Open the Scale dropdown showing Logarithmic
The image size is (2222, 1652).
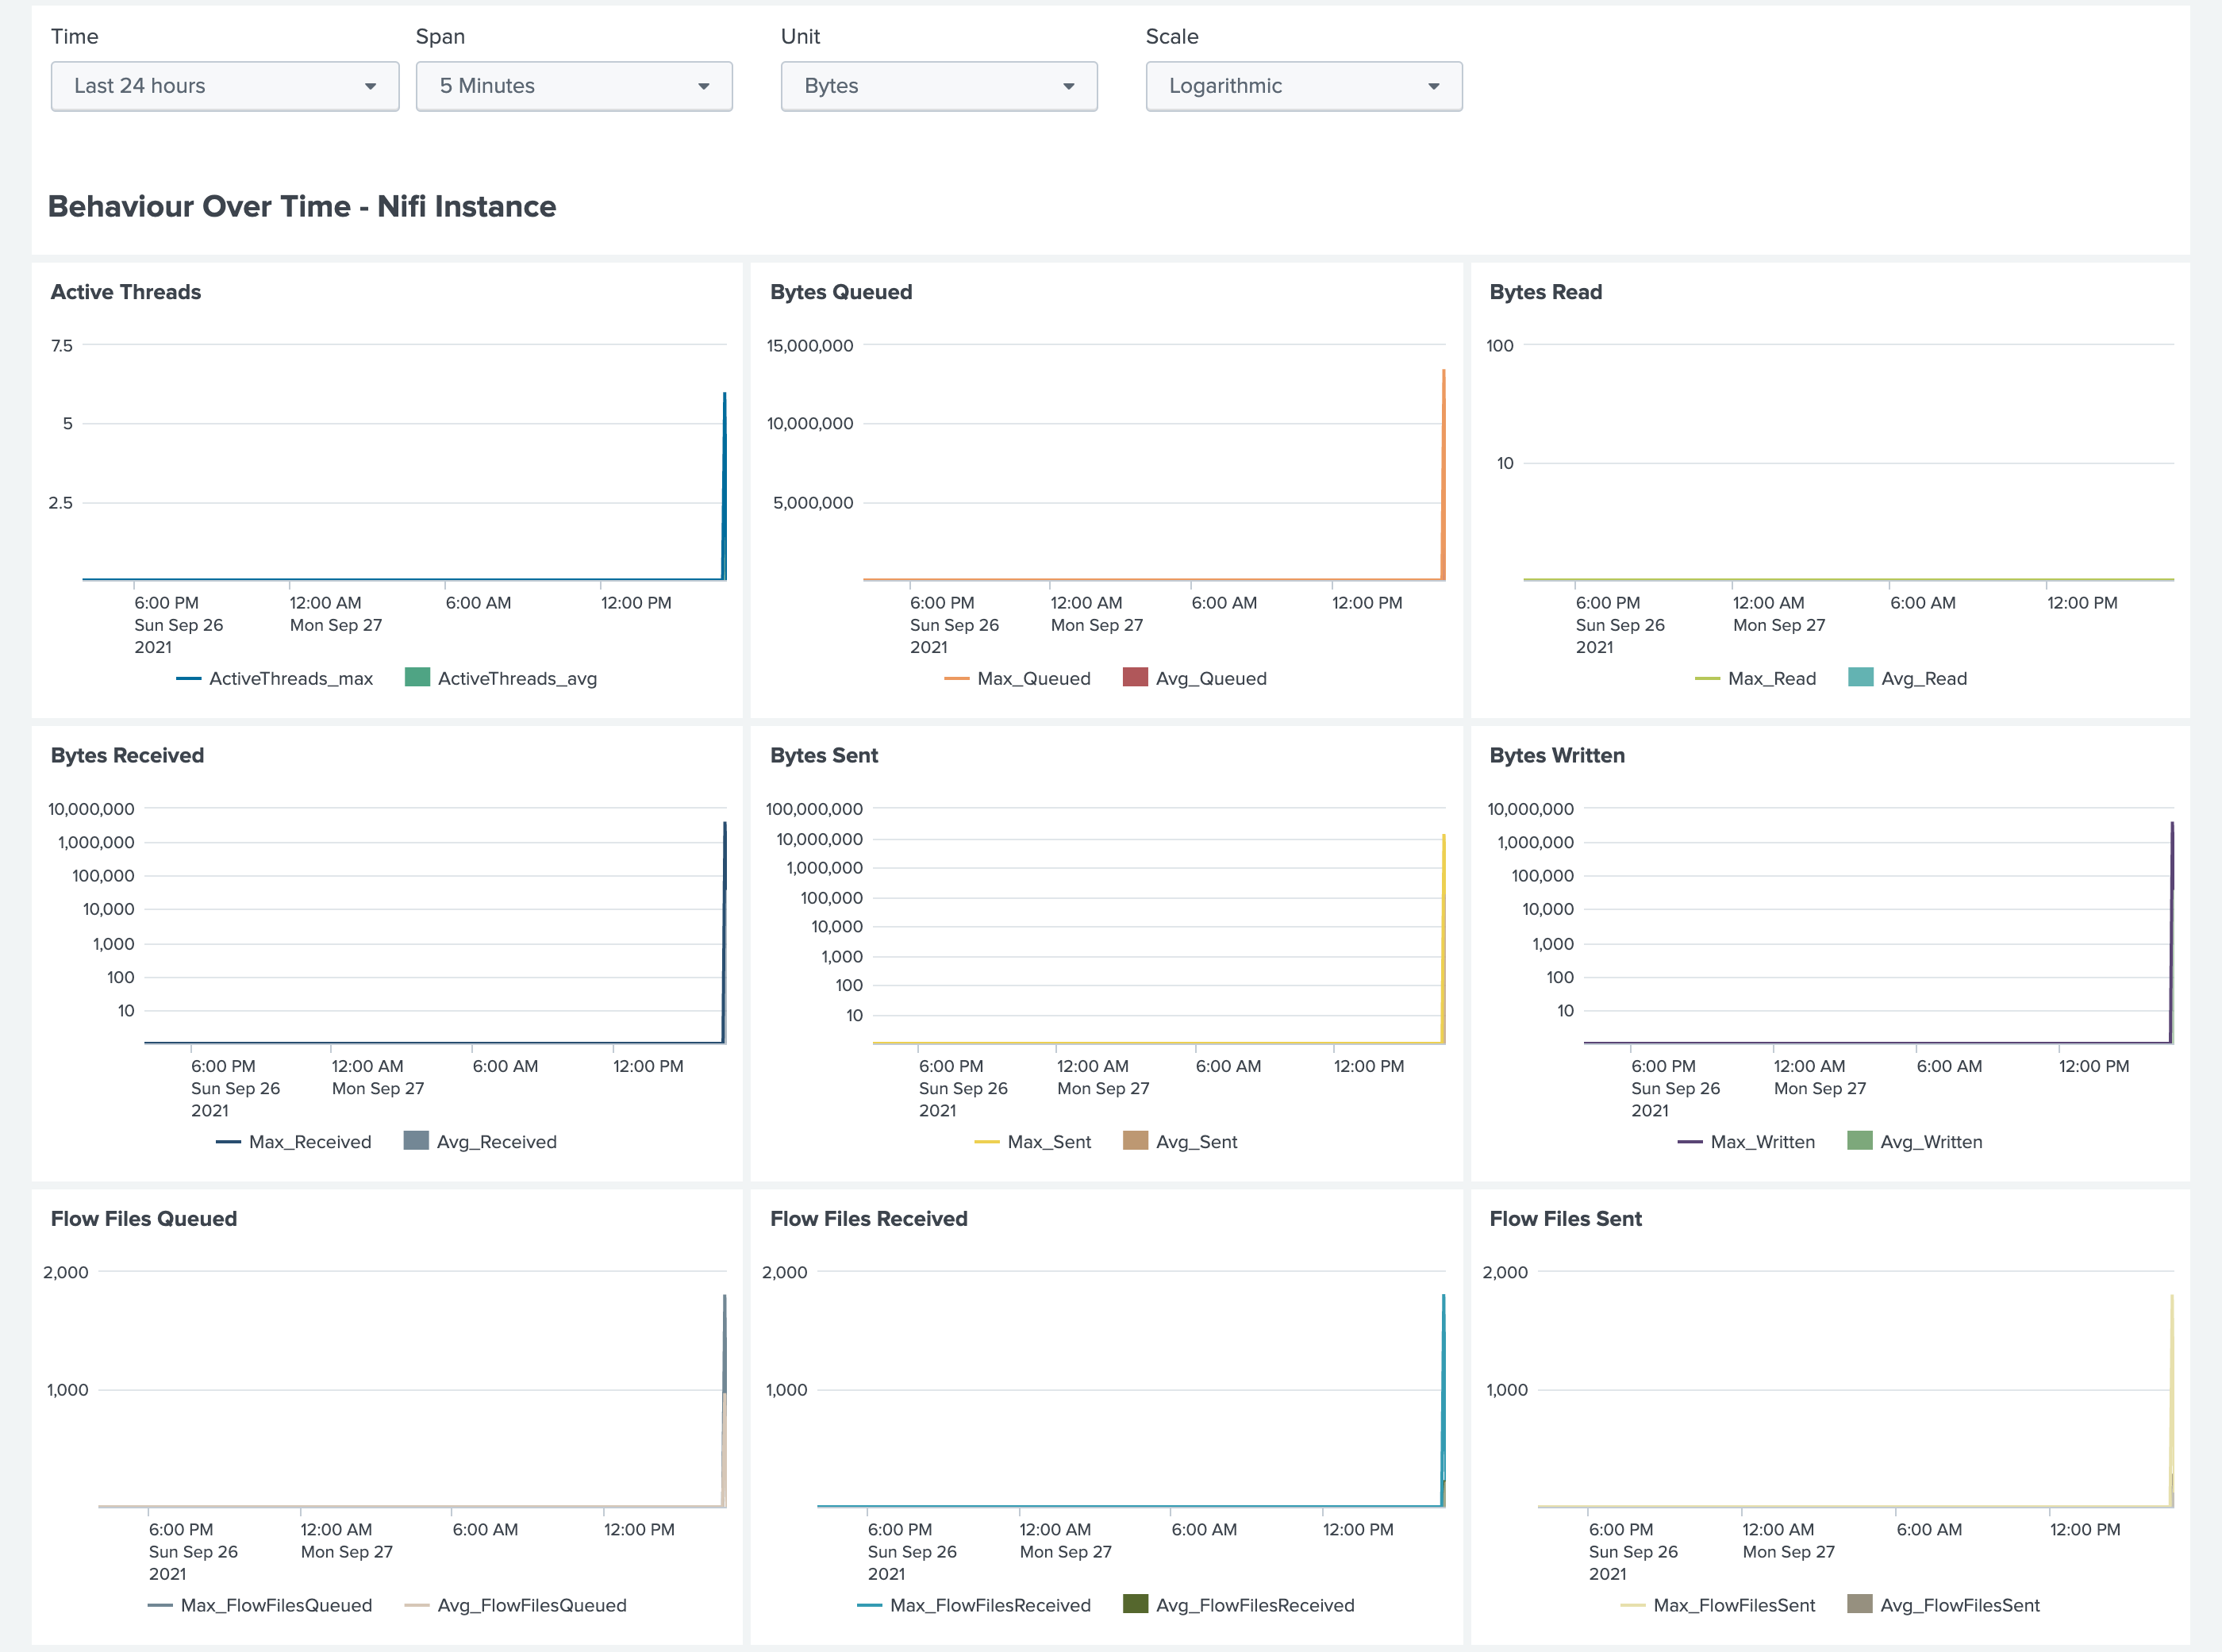pyautogui.click(x=1304, y=86)
